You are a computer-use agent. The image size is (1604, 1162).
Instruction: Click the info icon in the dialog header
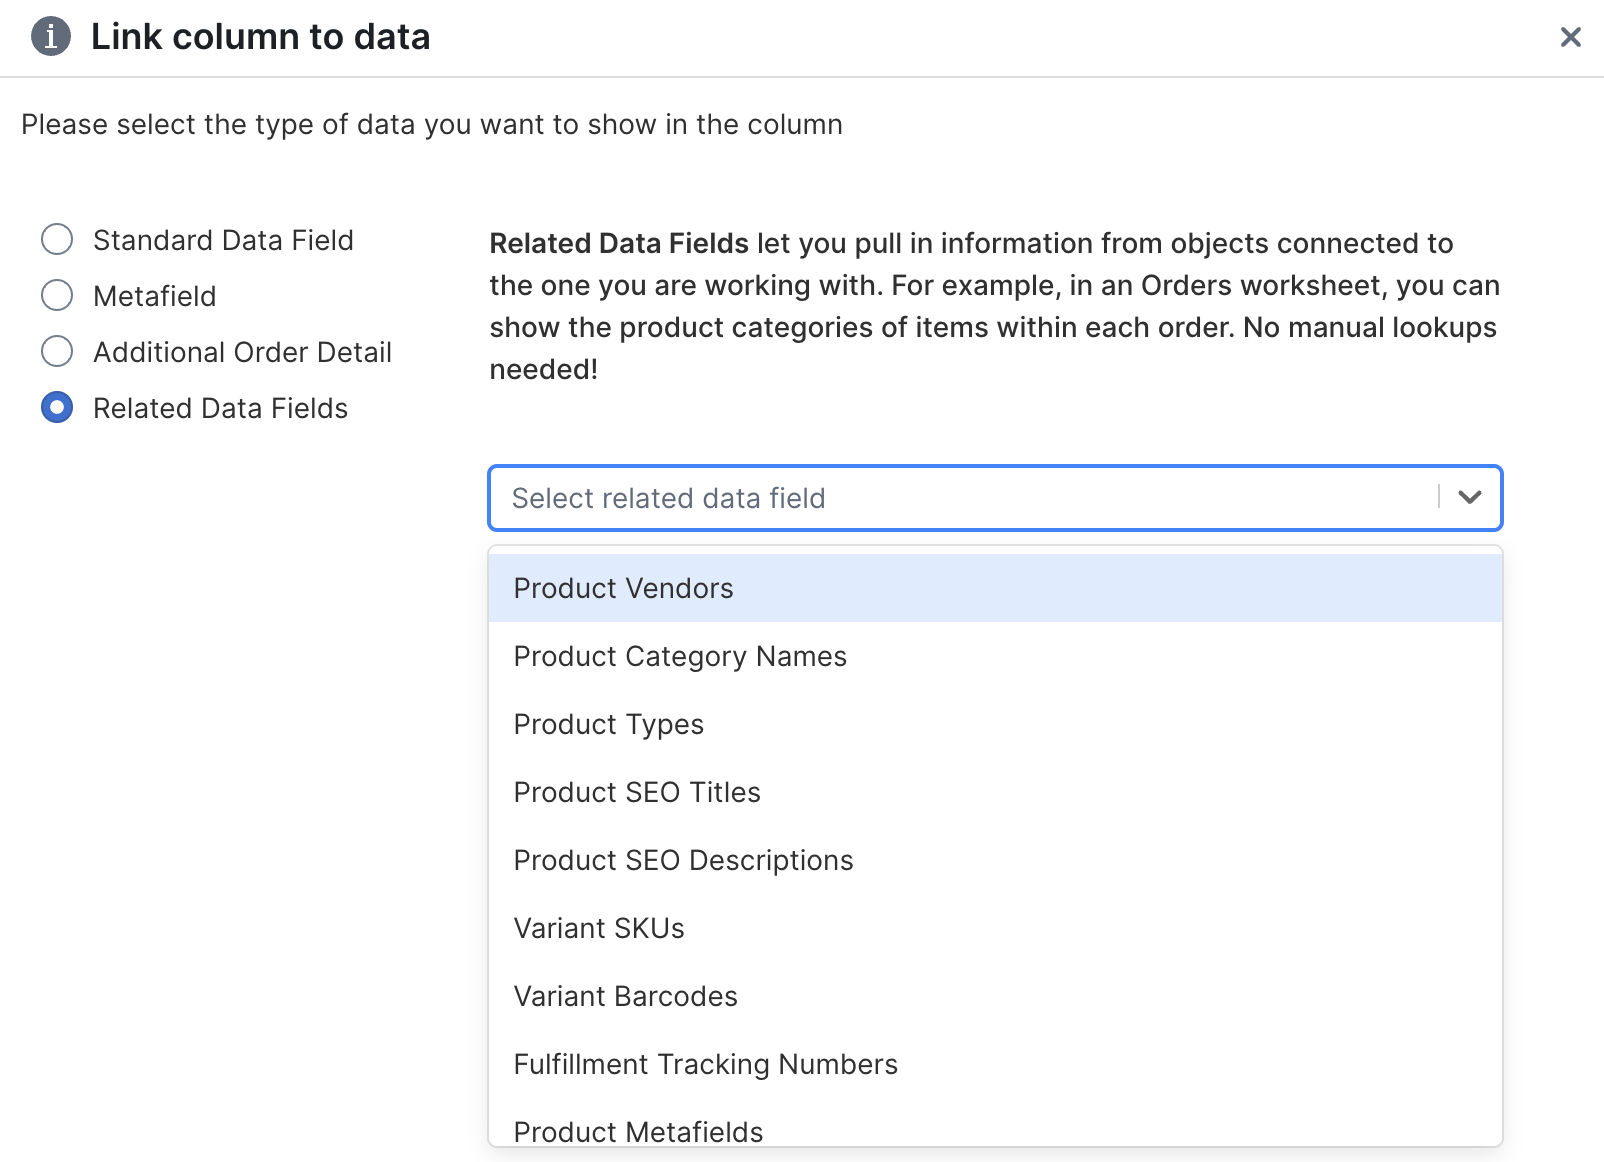tap(49, 36)
